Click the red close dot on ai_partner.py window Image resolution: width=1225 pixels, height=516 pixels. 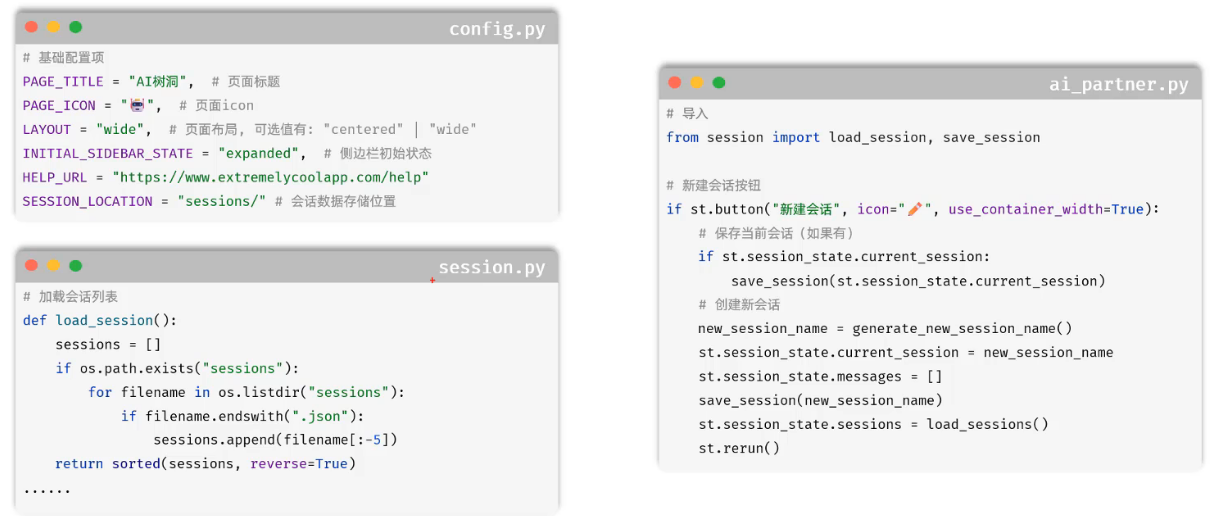[675, 82]
